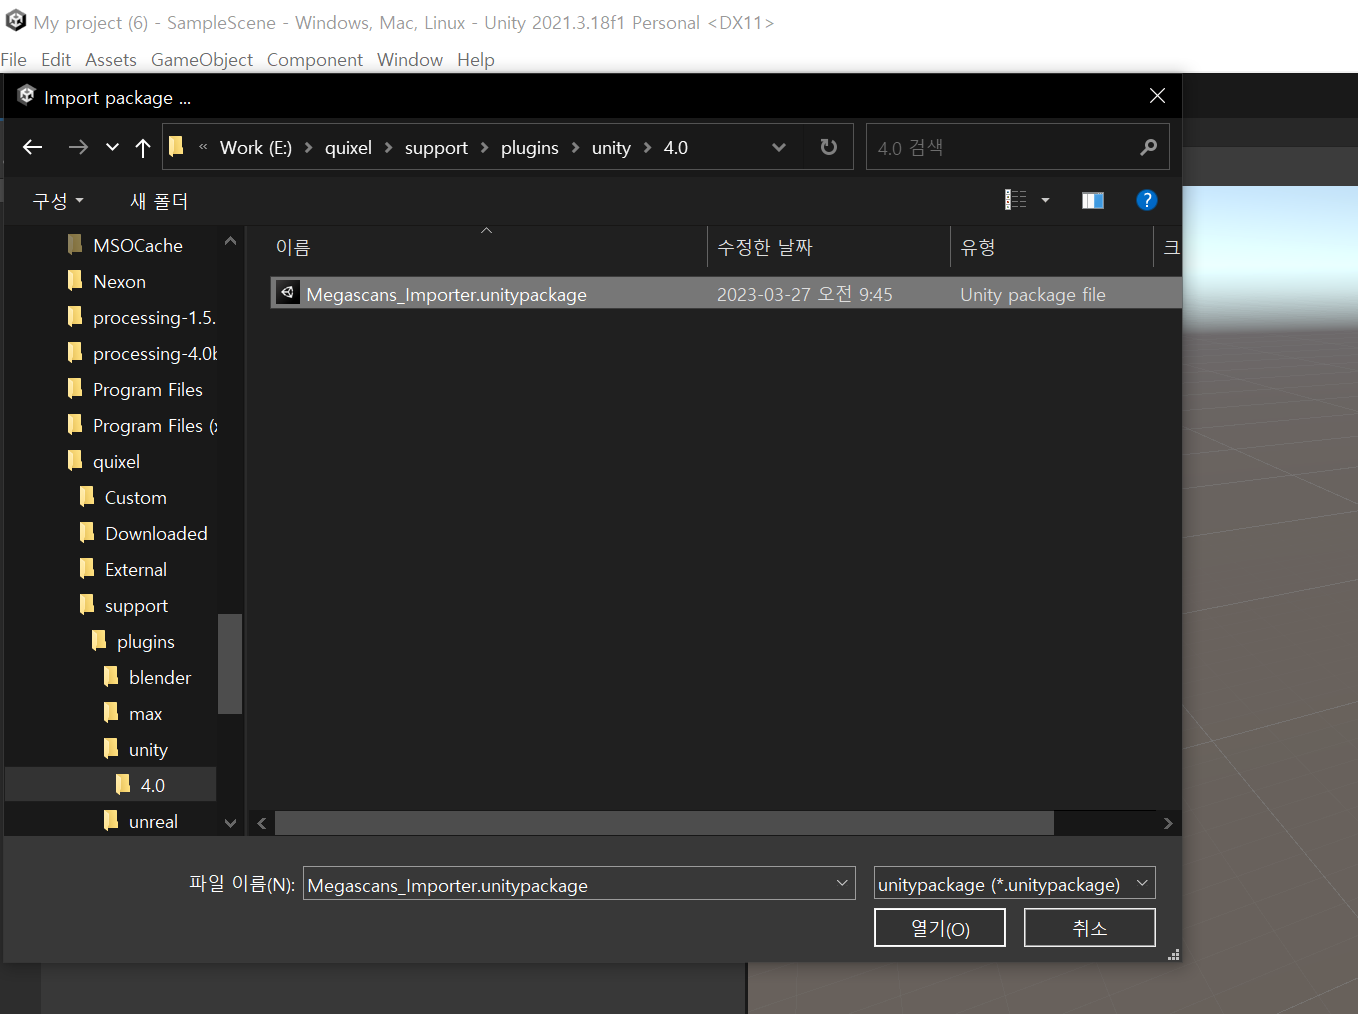Go back with the left arrow icon

coord(33,147)
